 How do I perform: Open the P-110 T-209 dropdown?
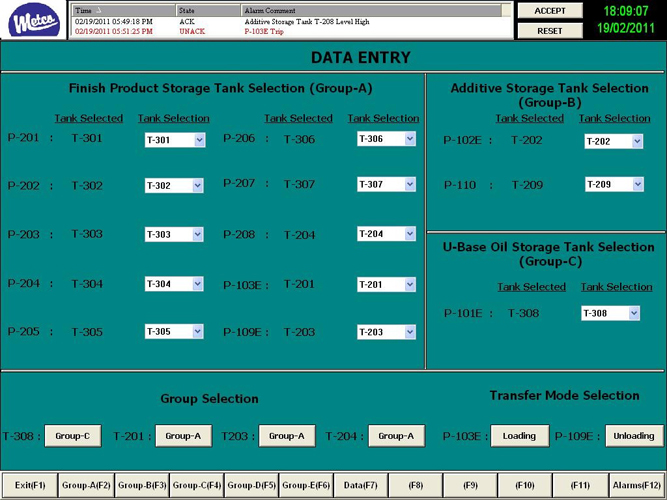tap(614, 184)
